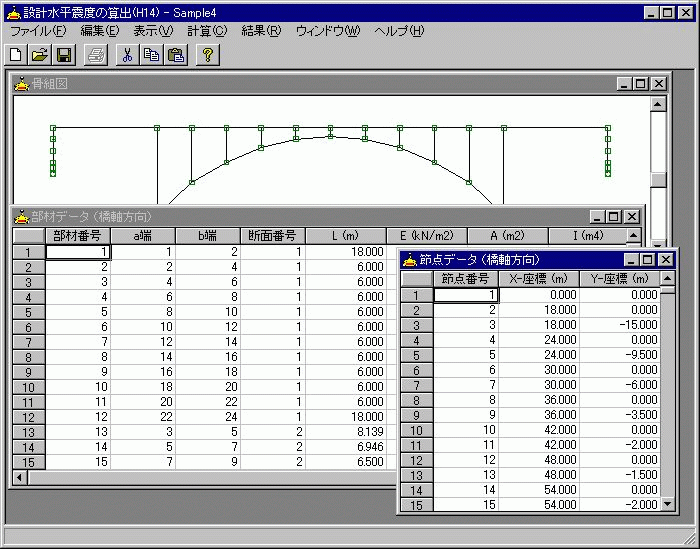Click scroll down arrow in 節点データ window

[668, 505]
